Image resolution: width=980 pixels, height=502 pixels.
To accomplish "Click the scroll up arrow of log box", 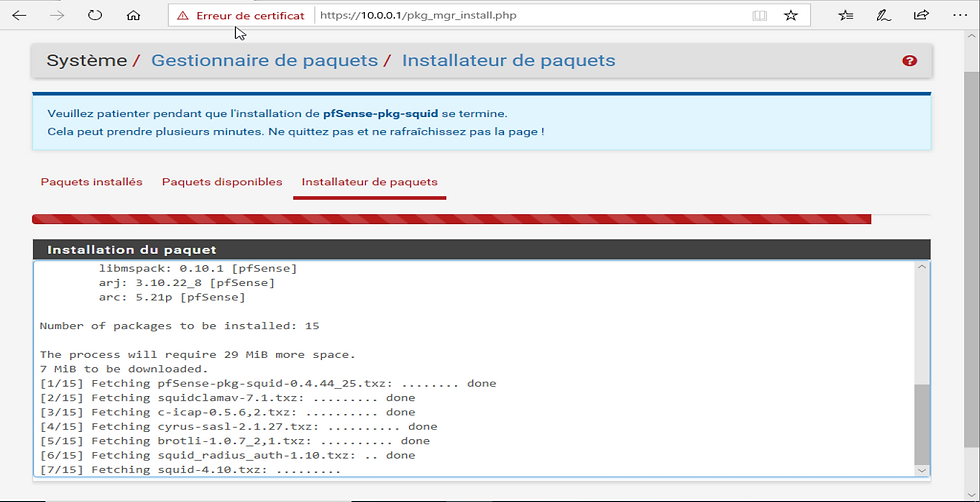I will coord(922,268).
